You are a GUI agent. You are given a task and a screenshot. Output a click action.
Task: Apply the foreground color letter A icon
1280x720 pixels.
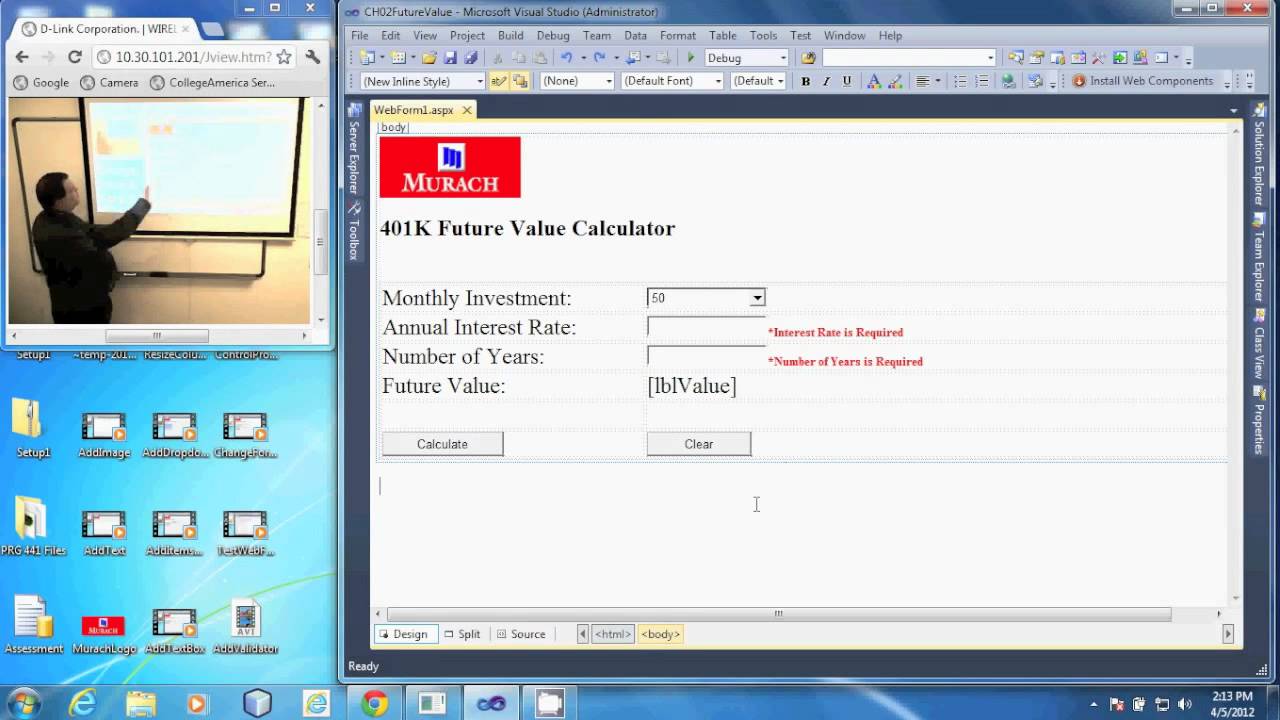pyautogui.click(x=873, y=81)
